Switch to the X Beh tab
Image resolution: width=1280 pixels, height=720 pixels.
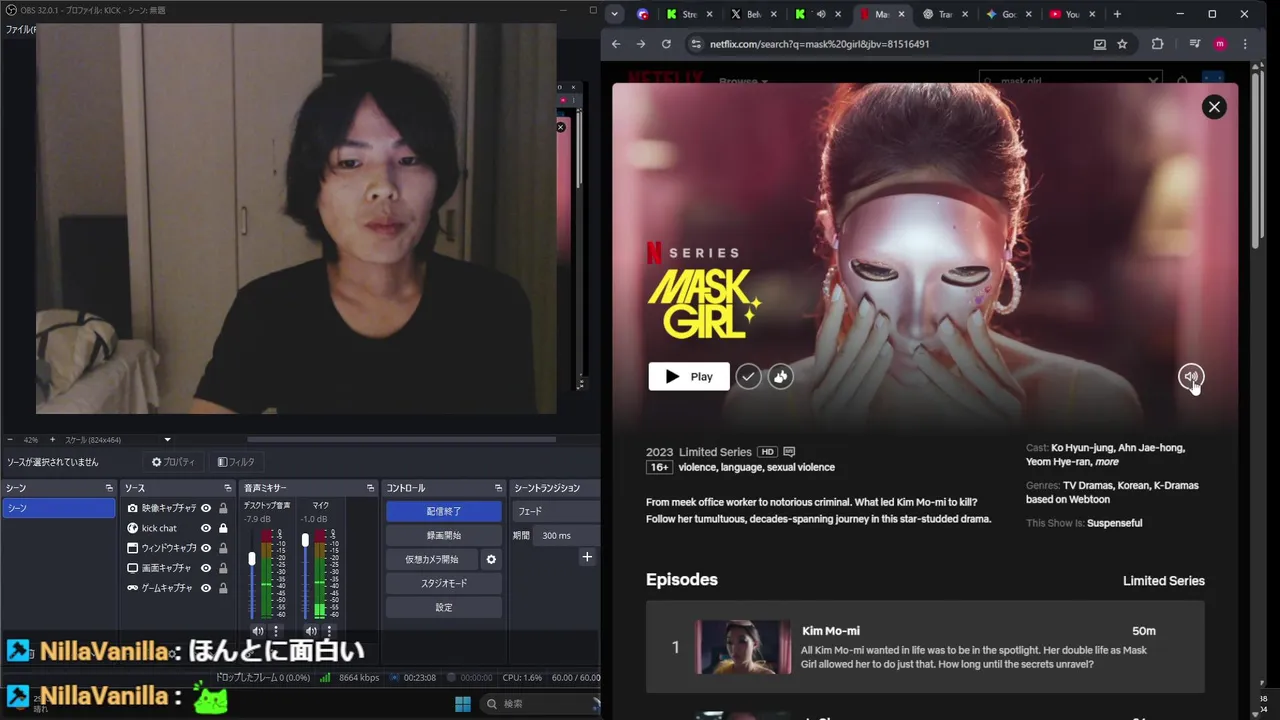coord(752,14)
